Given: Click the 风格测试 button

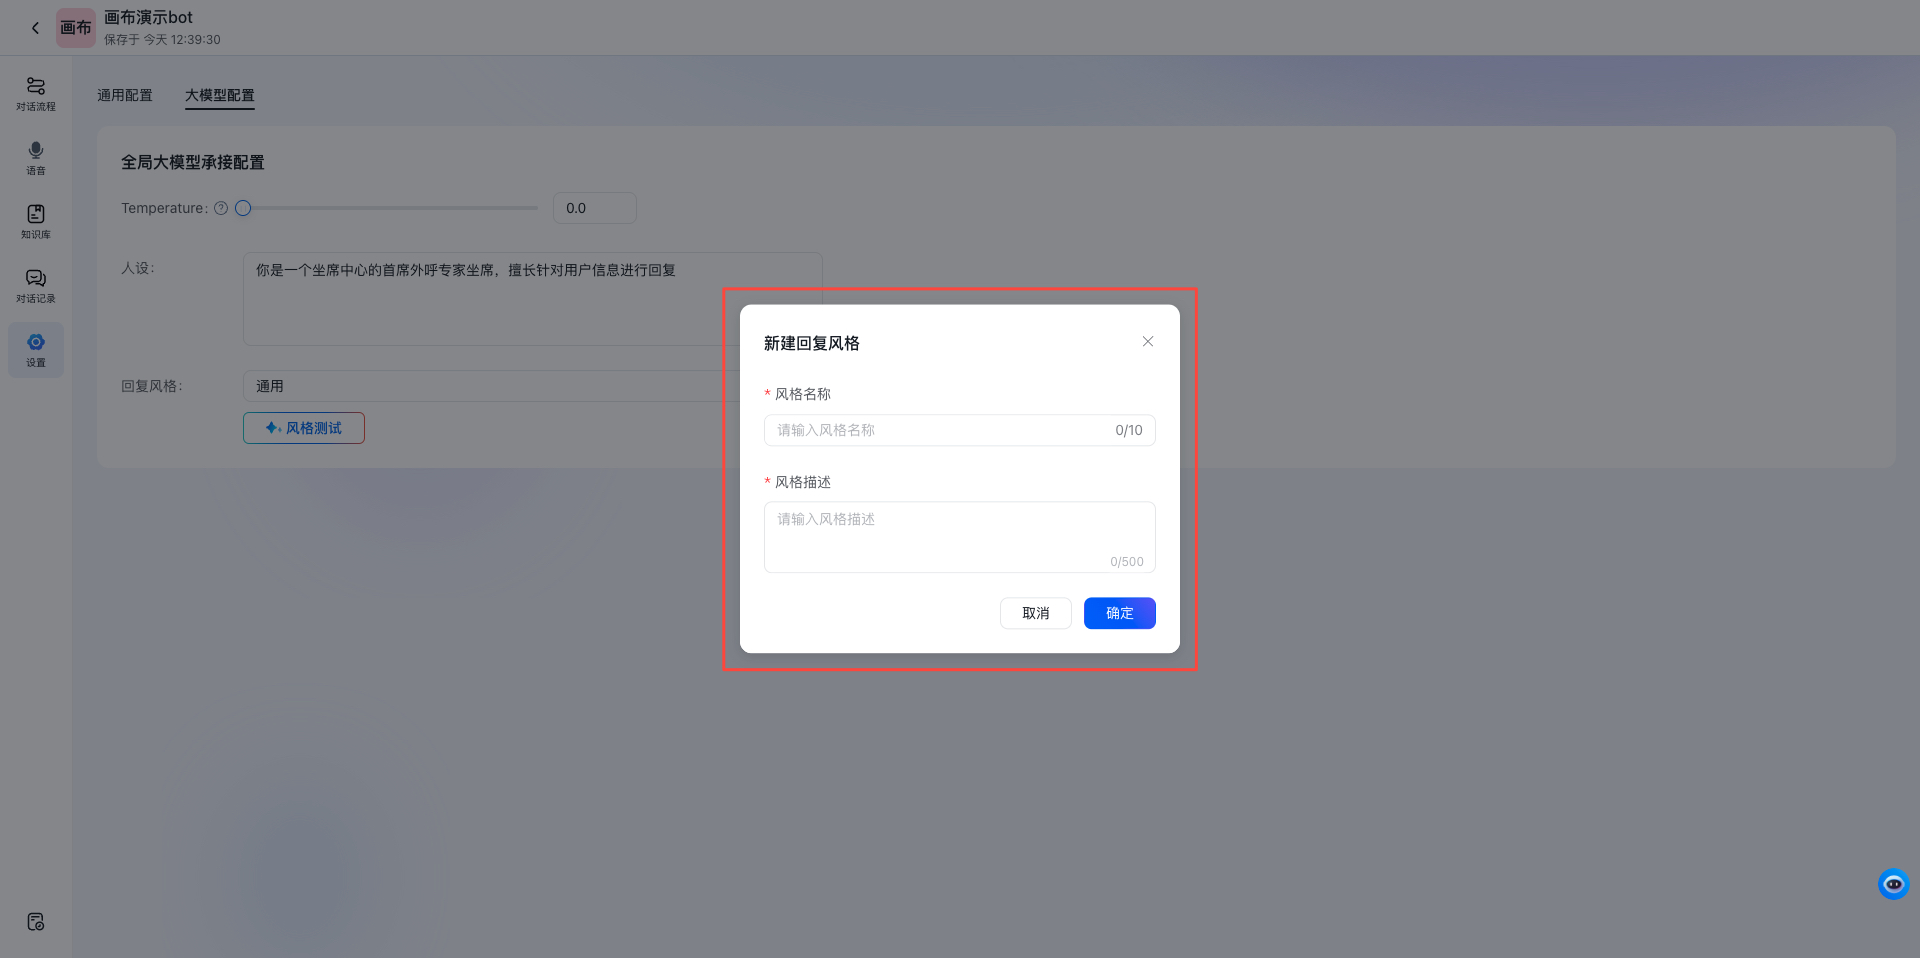Looking at the screenshot, I should point(303,428).
